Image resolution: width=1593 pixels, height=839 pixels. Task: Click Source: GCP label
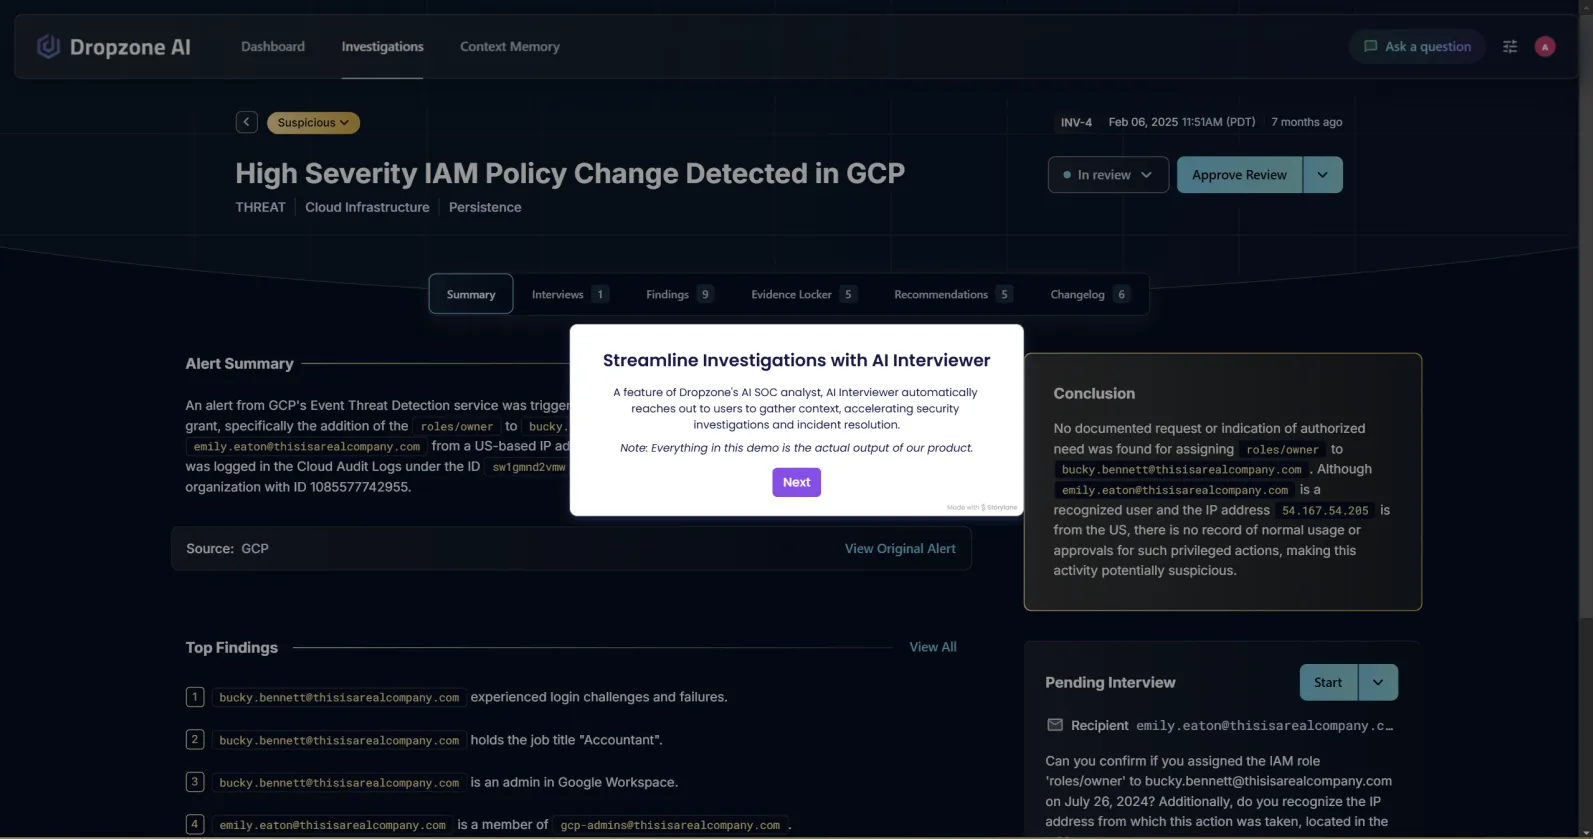[227, 549]
